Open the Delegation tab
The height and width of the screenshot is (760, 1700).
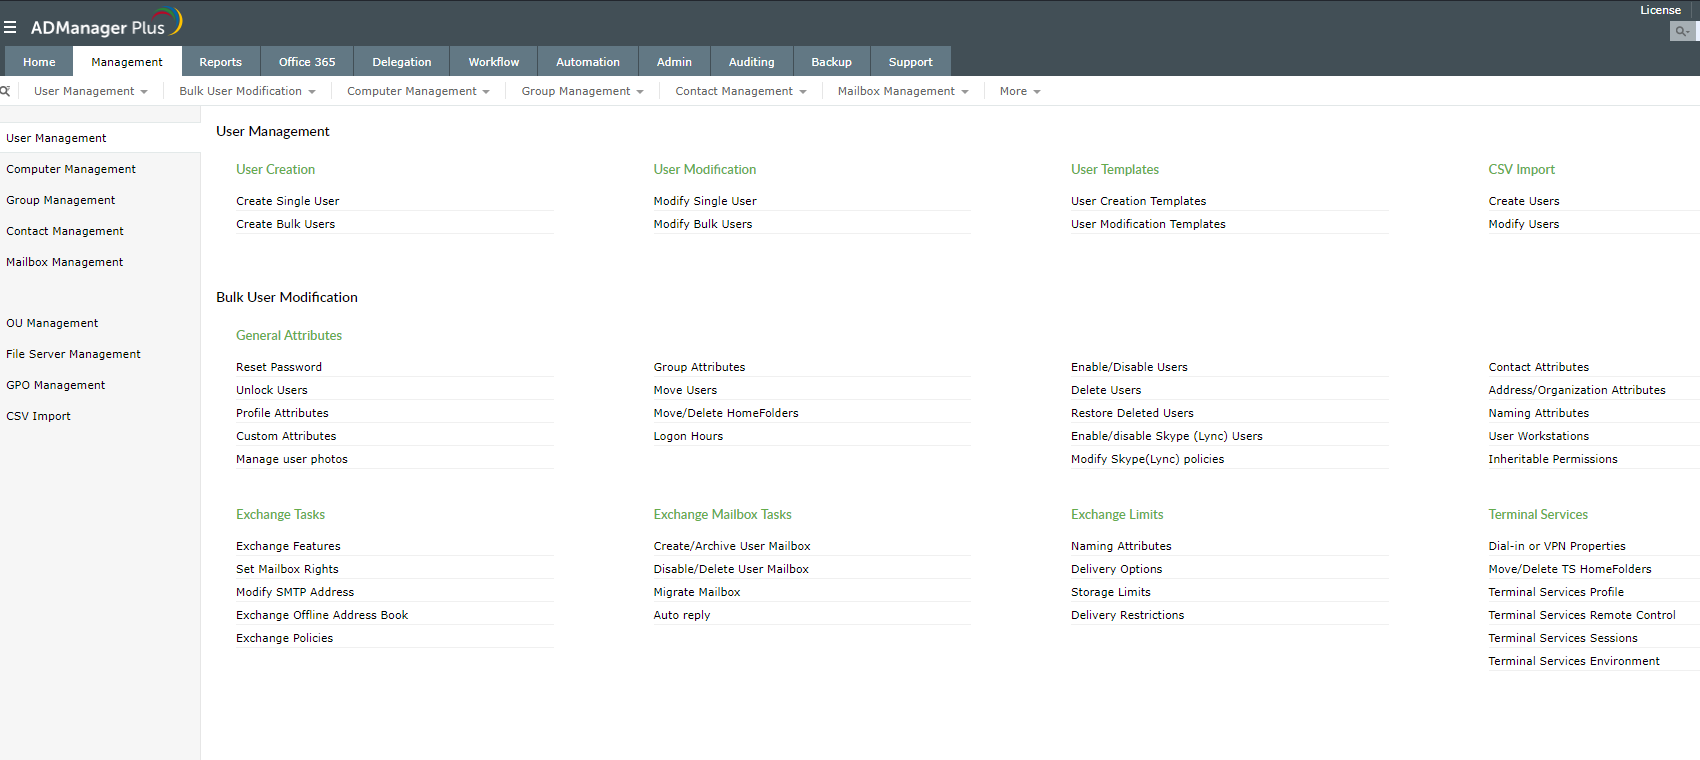click(x=401, y=62)
